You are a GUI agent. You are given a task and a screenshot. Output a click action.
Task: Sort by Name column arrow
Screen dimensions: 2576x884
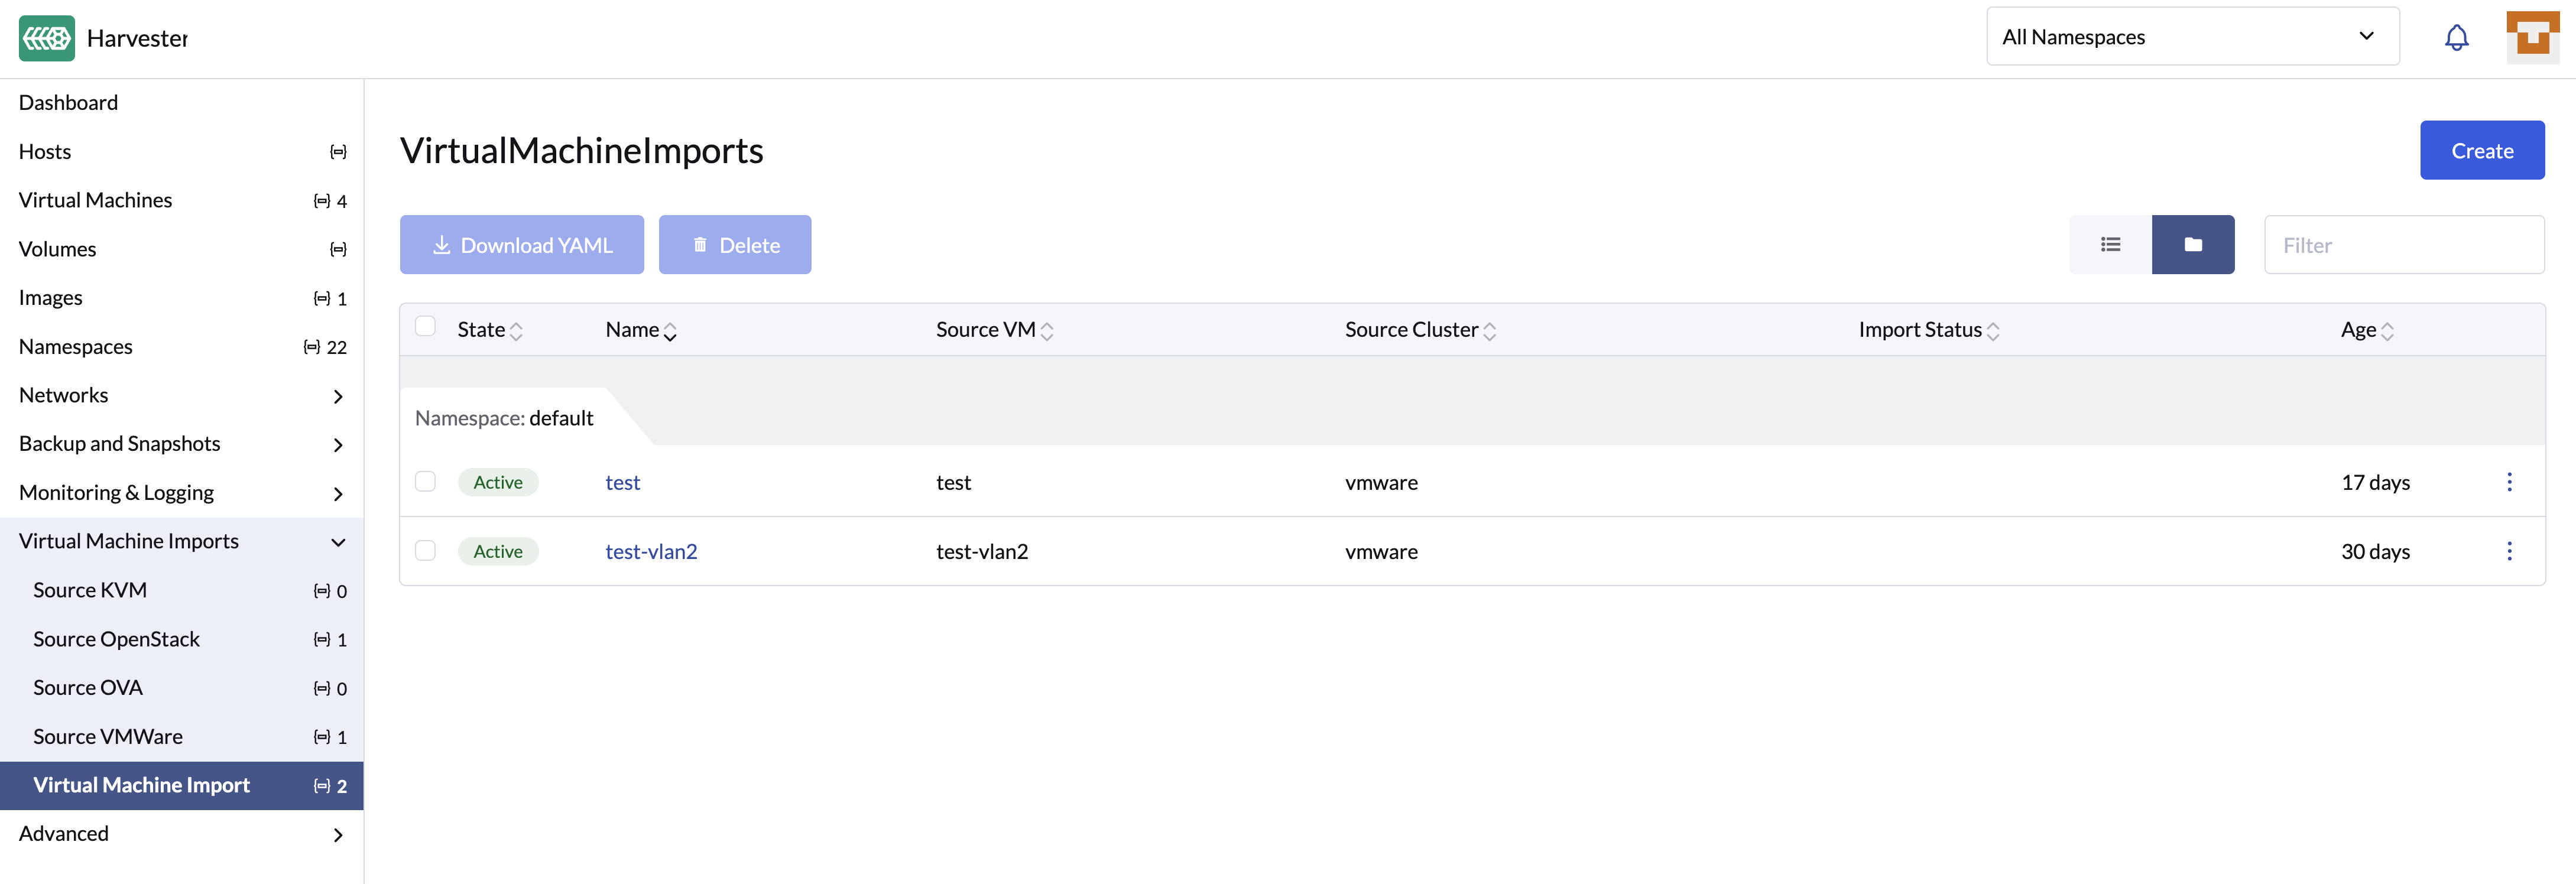click(670, 331)
